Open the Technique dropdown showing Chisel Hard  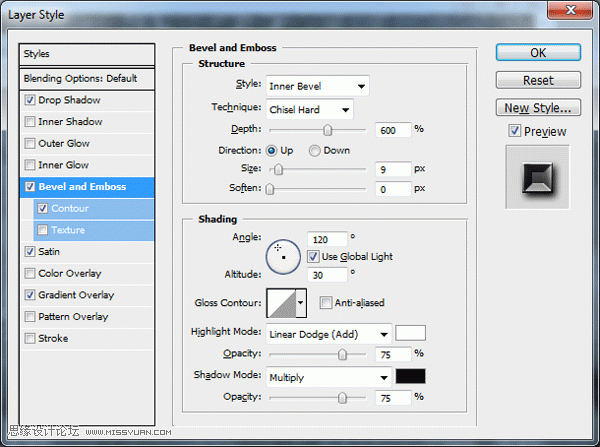[310, 109]
